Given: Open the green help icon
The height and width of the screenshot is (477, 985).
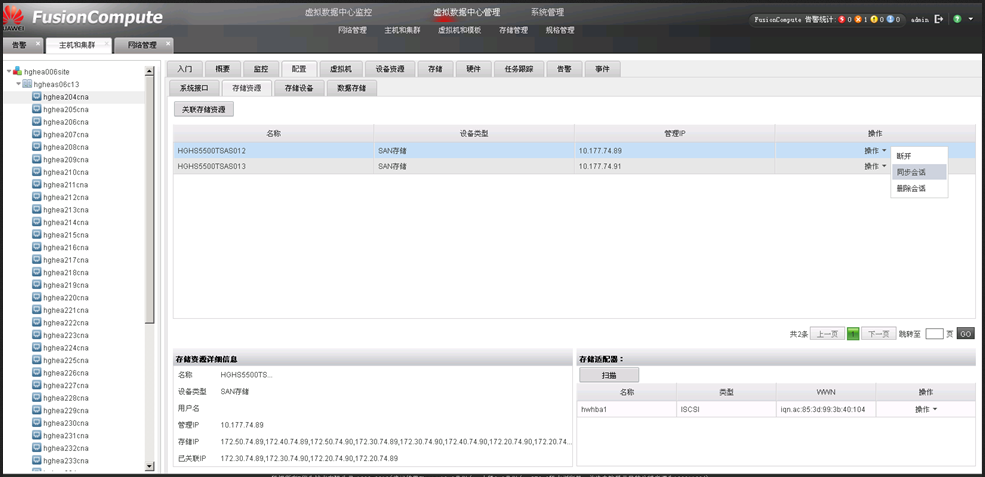Looking at the screenshot, I should [x=958, y=19].
